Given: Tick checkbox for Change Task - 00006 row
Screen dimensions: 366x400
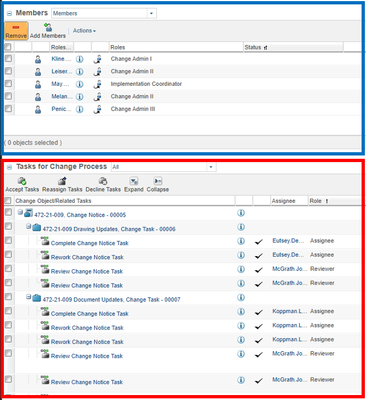Looking at the screenshot, I should click(8, 226).
